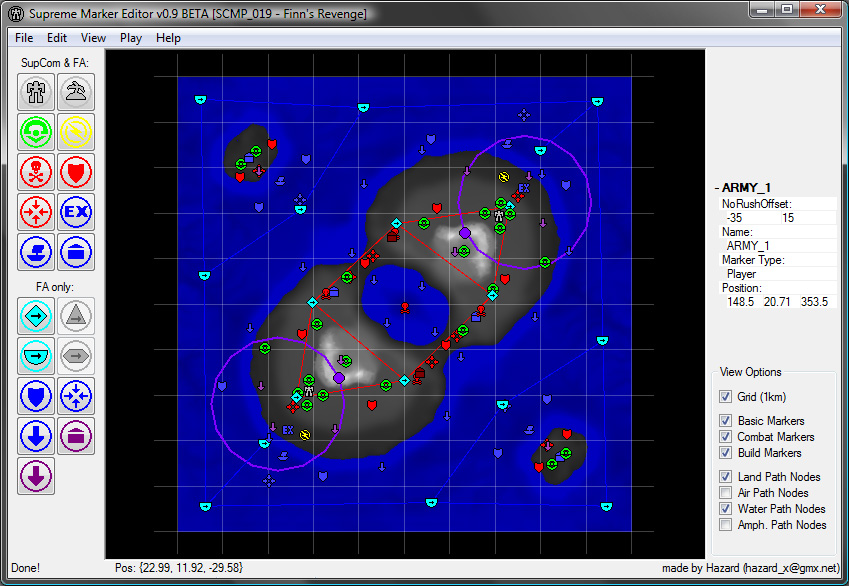Select the Player commander marker tool
The width and height of the screenshot is (849, 586).
click(36, 92)
